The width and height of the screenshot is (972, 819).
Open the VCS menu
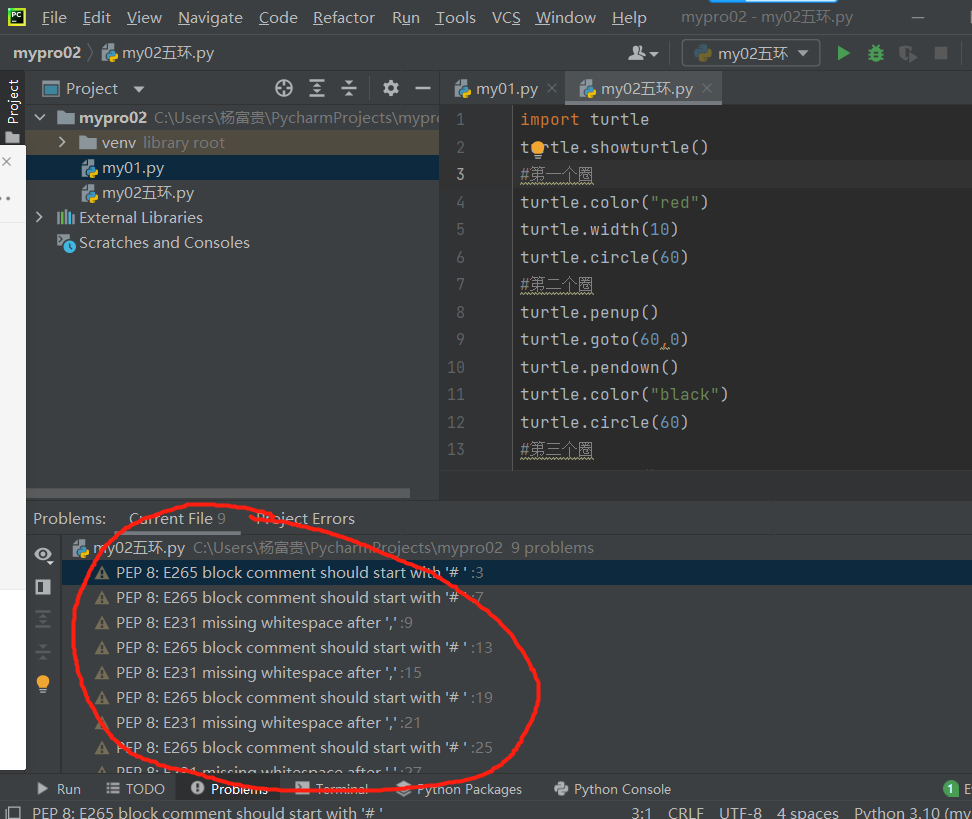506,18
